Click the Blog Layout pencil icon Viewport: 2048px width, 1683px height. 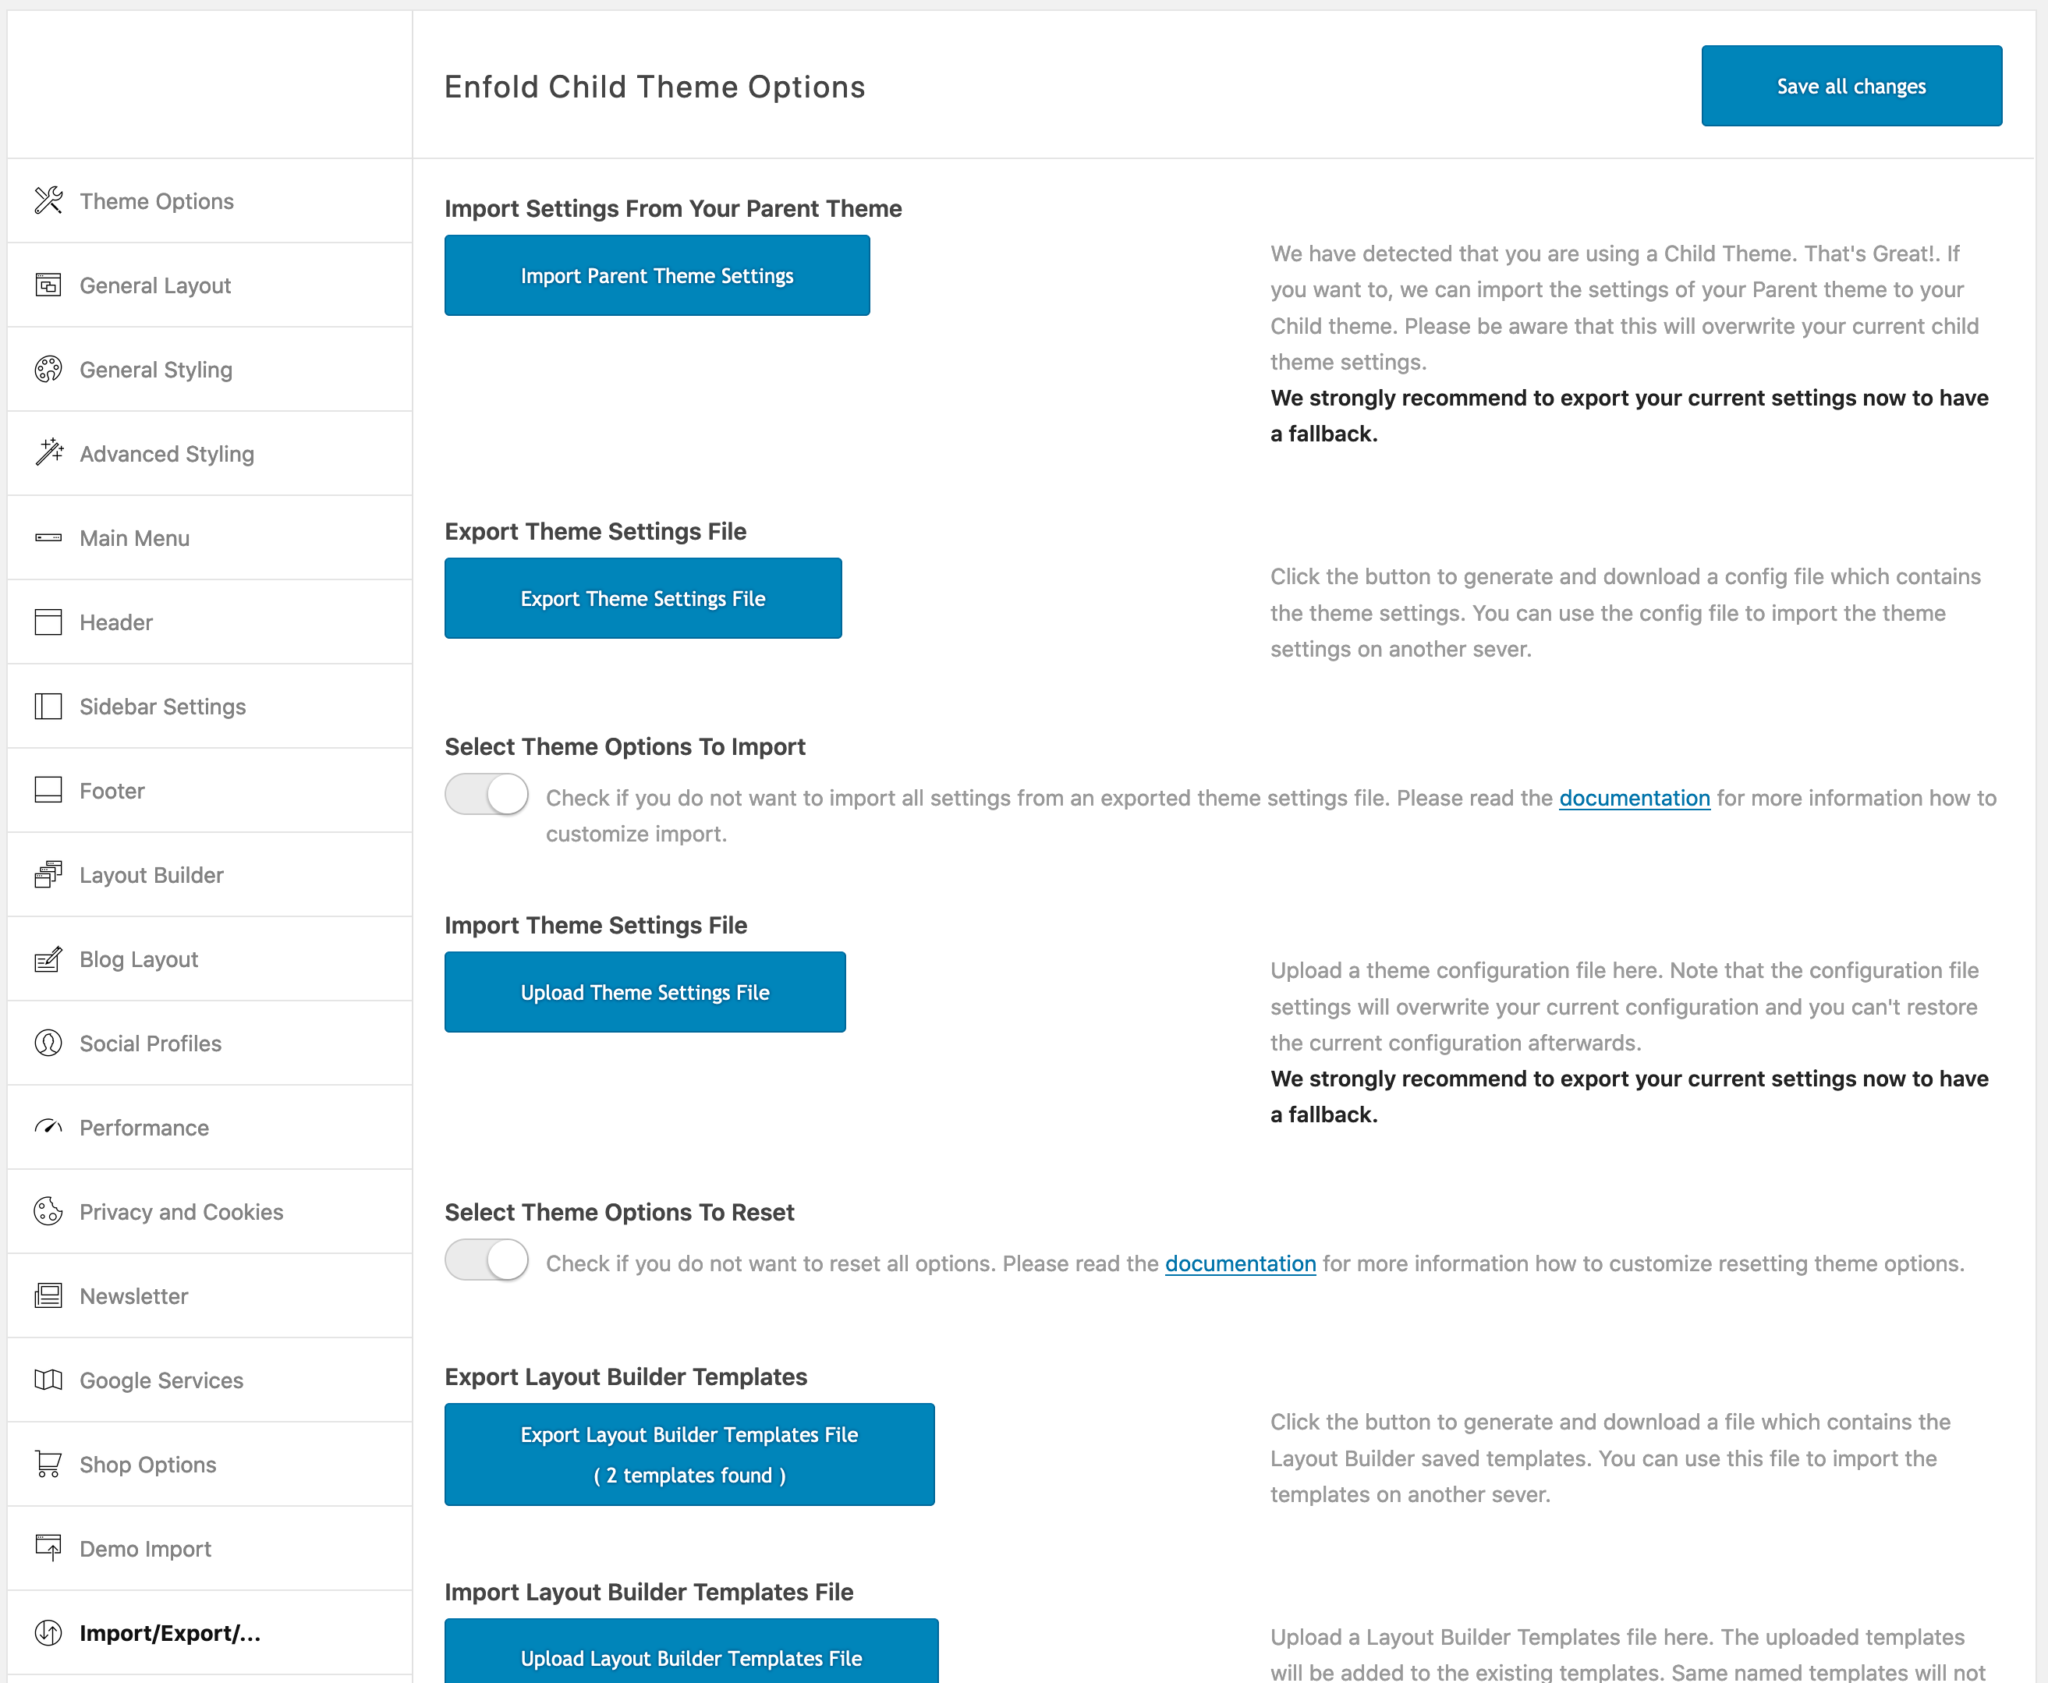coord(47,958)
